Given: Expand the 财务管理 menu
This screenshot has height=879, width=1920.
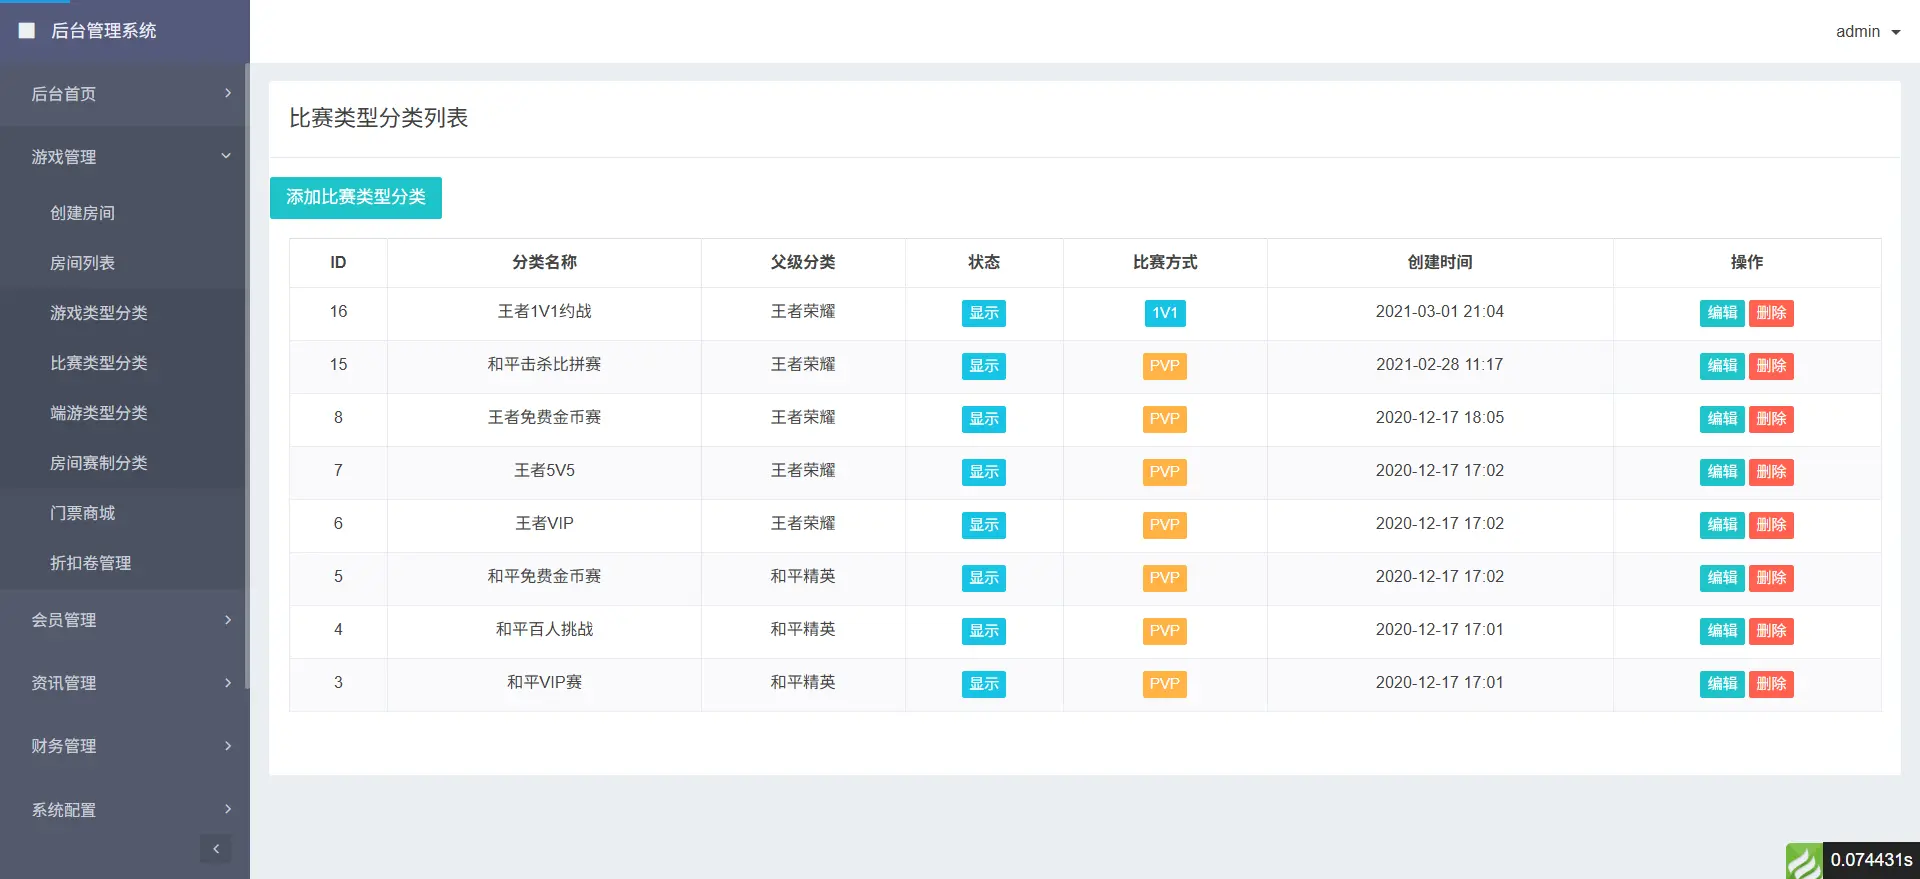Looking at the screenshot, I should click(125, 746).
